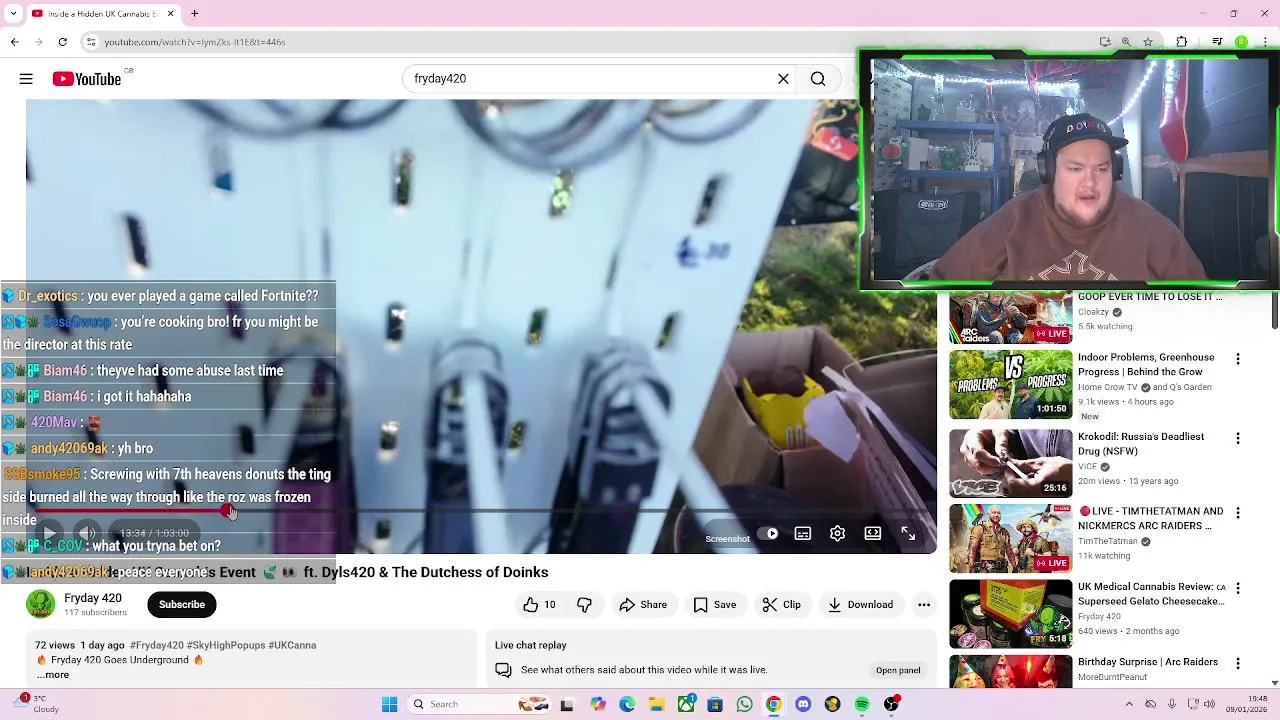Open the tab search dropdown arrow

point(14,14)
